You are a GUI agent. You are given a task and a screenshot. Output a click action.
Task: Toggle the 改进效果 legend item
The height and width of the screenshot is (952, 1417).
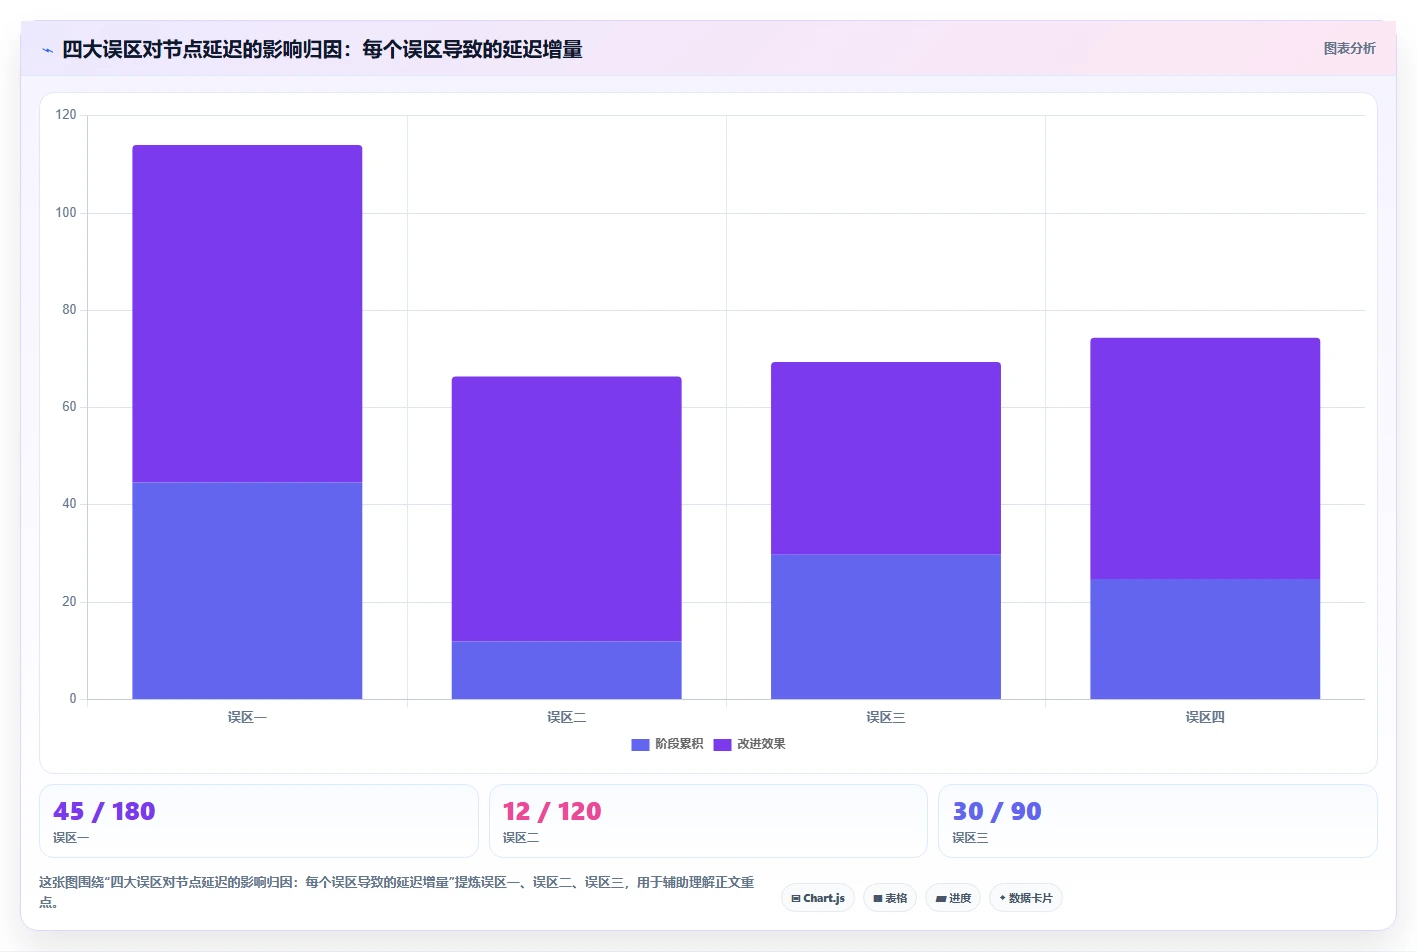[x=749, y=744]
